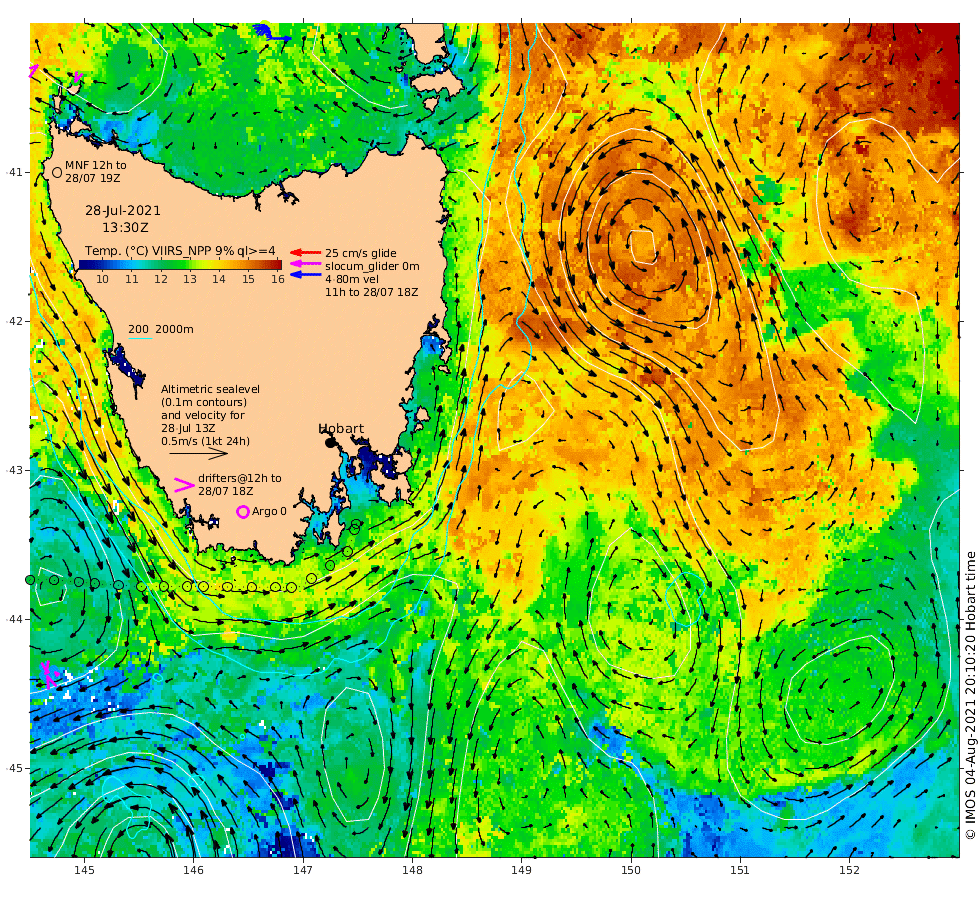
Task: Click the innermost white contour of warm eddy
Action: 643,247
